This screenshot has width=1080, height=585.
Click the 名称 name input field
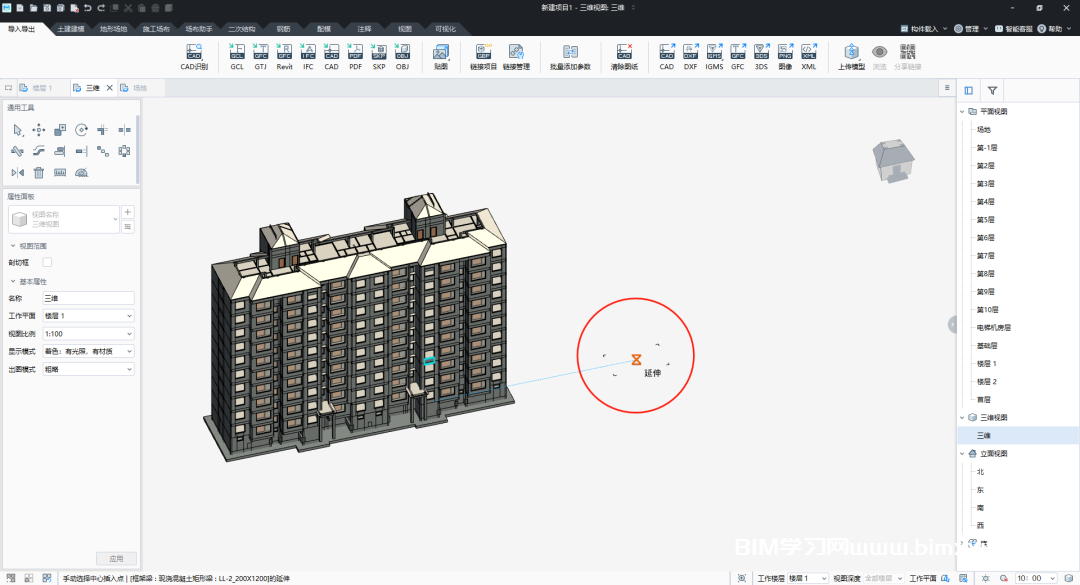88,298
